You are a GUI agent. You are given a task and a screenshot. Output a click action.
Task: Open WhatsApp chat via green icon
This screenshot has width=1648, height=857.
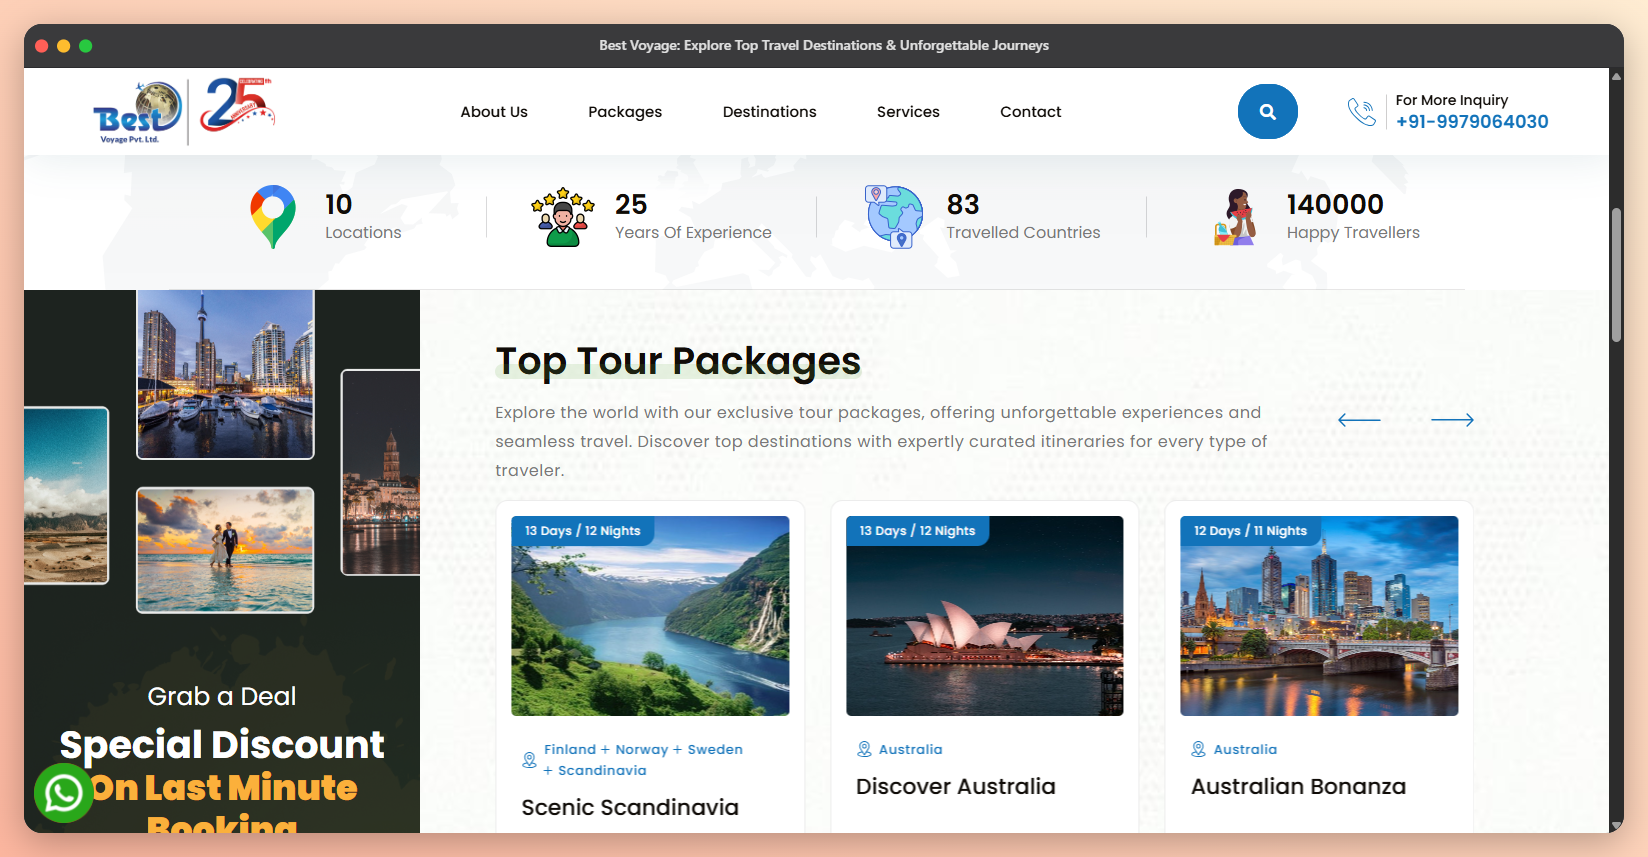(64, 794)
